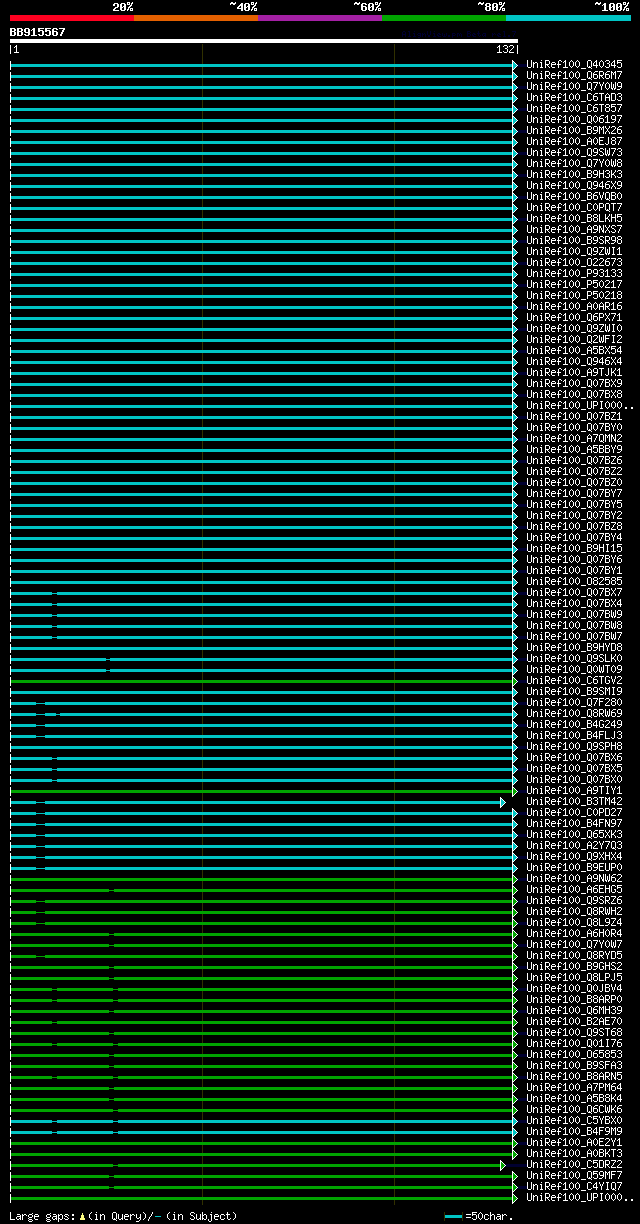Select the UniRef100_Q6PX71 label

tap(575, 317)
